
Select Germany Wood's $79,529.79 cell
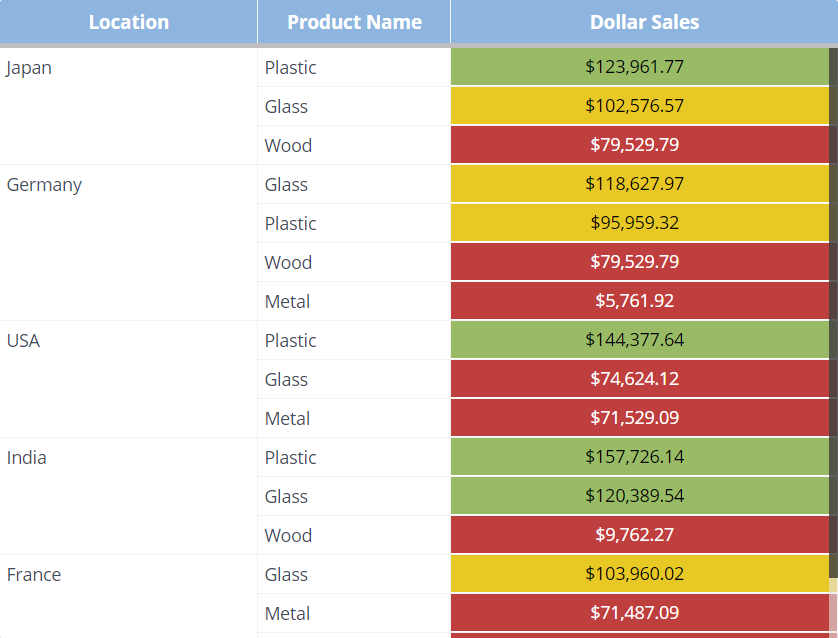click(x=640, y=262)
